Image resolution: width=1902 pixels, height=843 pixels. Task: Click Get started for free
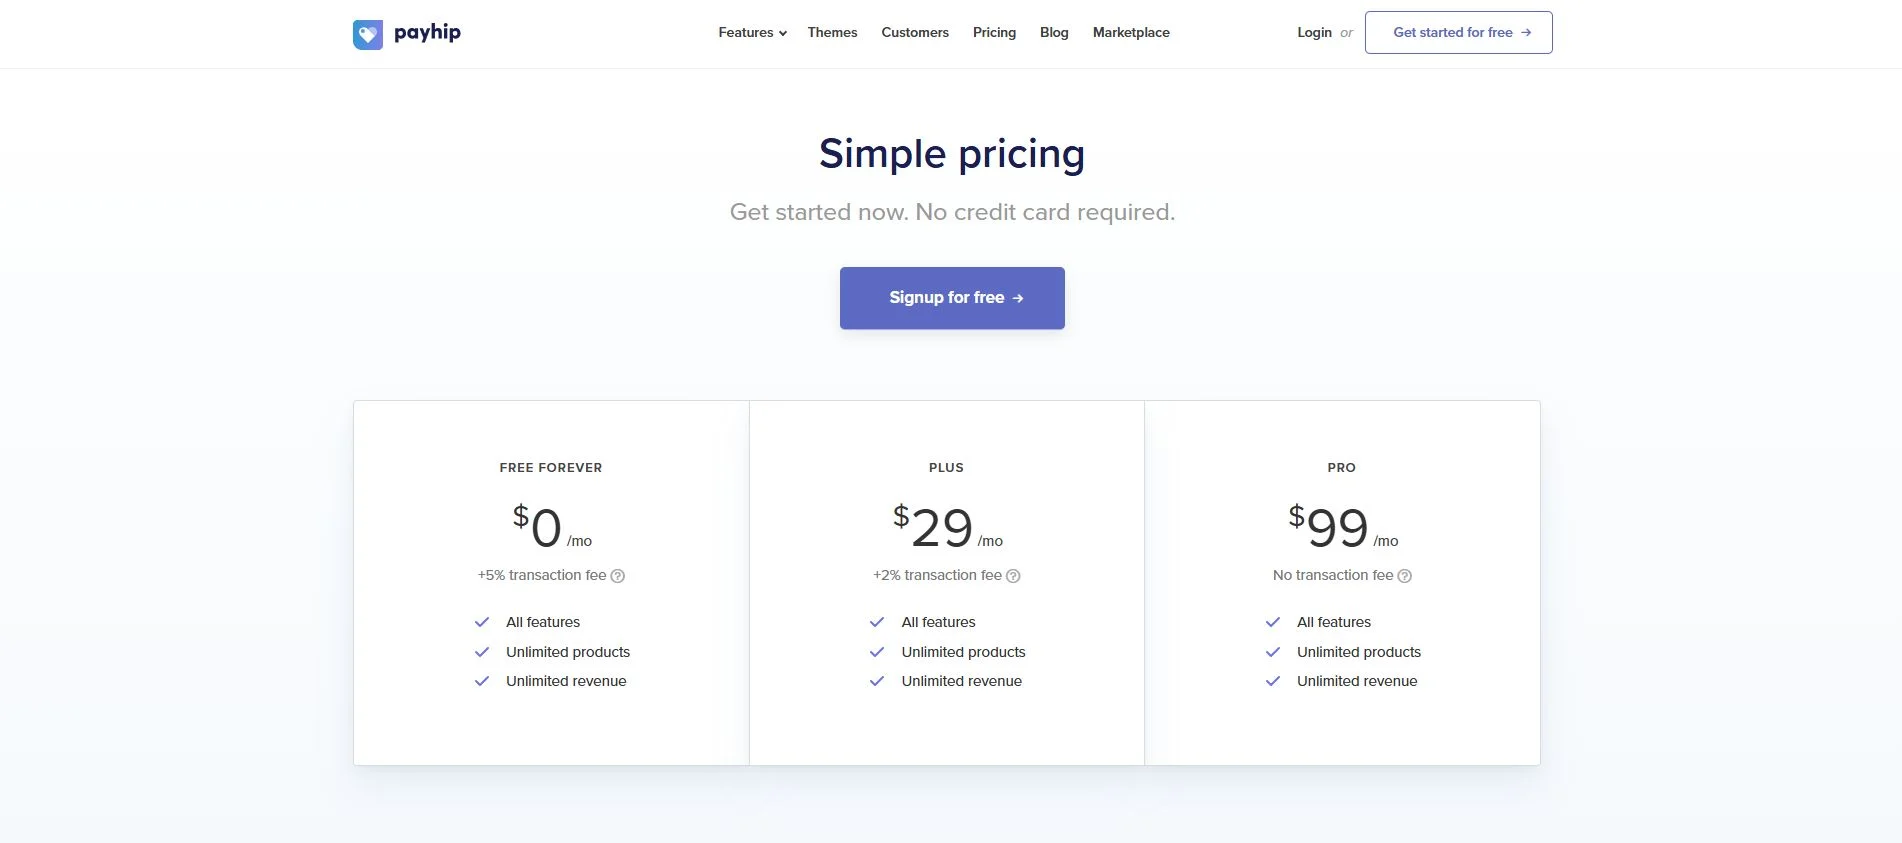tap(1457, 32)
